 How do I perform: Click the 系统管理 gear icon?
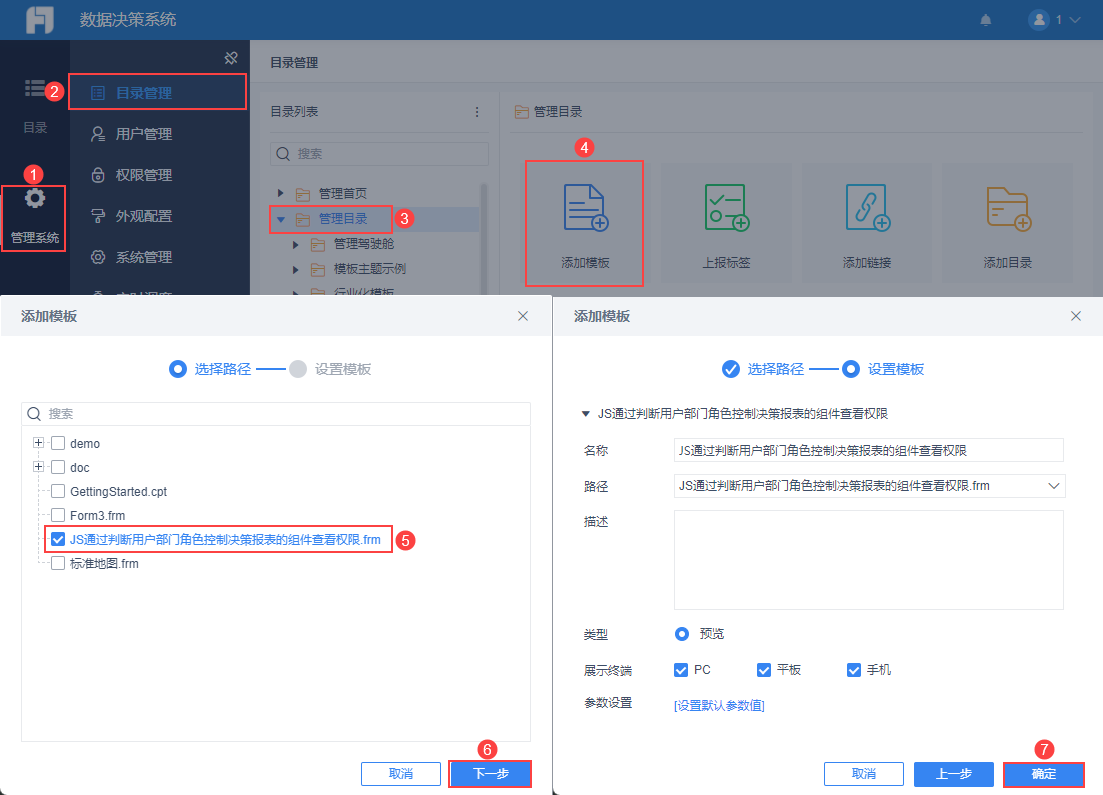[x=98, y=257]
